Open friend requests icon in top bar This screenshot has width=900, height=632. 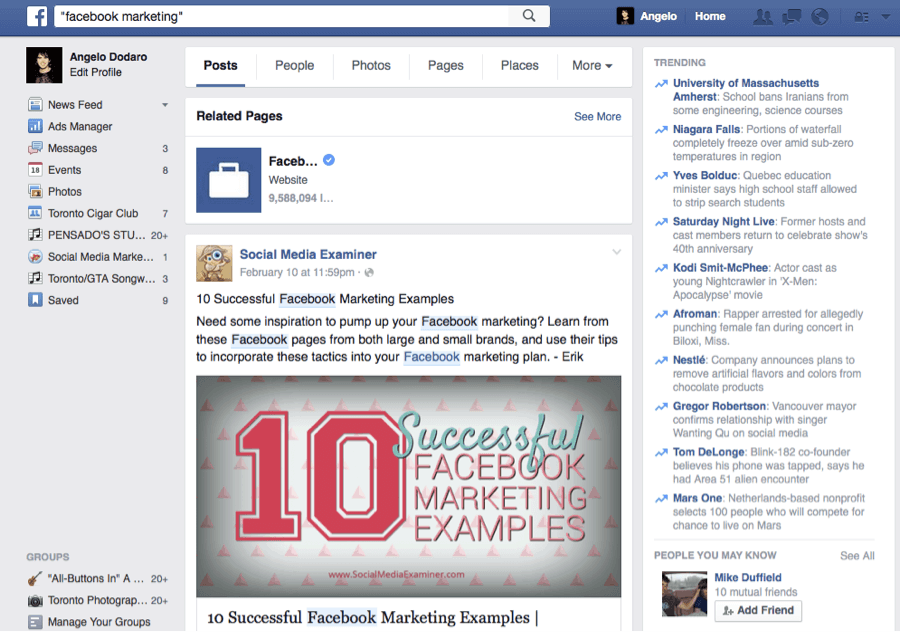763,17
